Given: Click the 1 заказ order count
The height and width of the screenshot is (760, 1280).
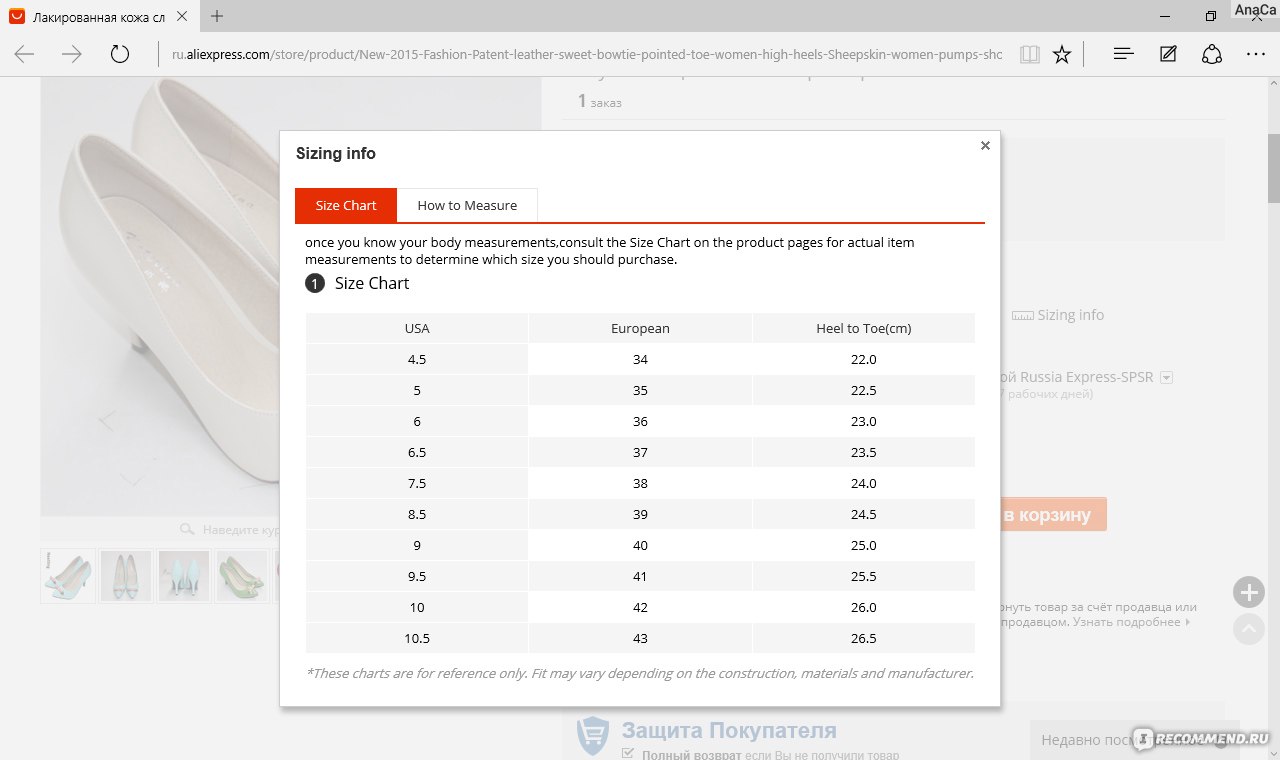Looking at the screenshot, I should click(600, 101).
